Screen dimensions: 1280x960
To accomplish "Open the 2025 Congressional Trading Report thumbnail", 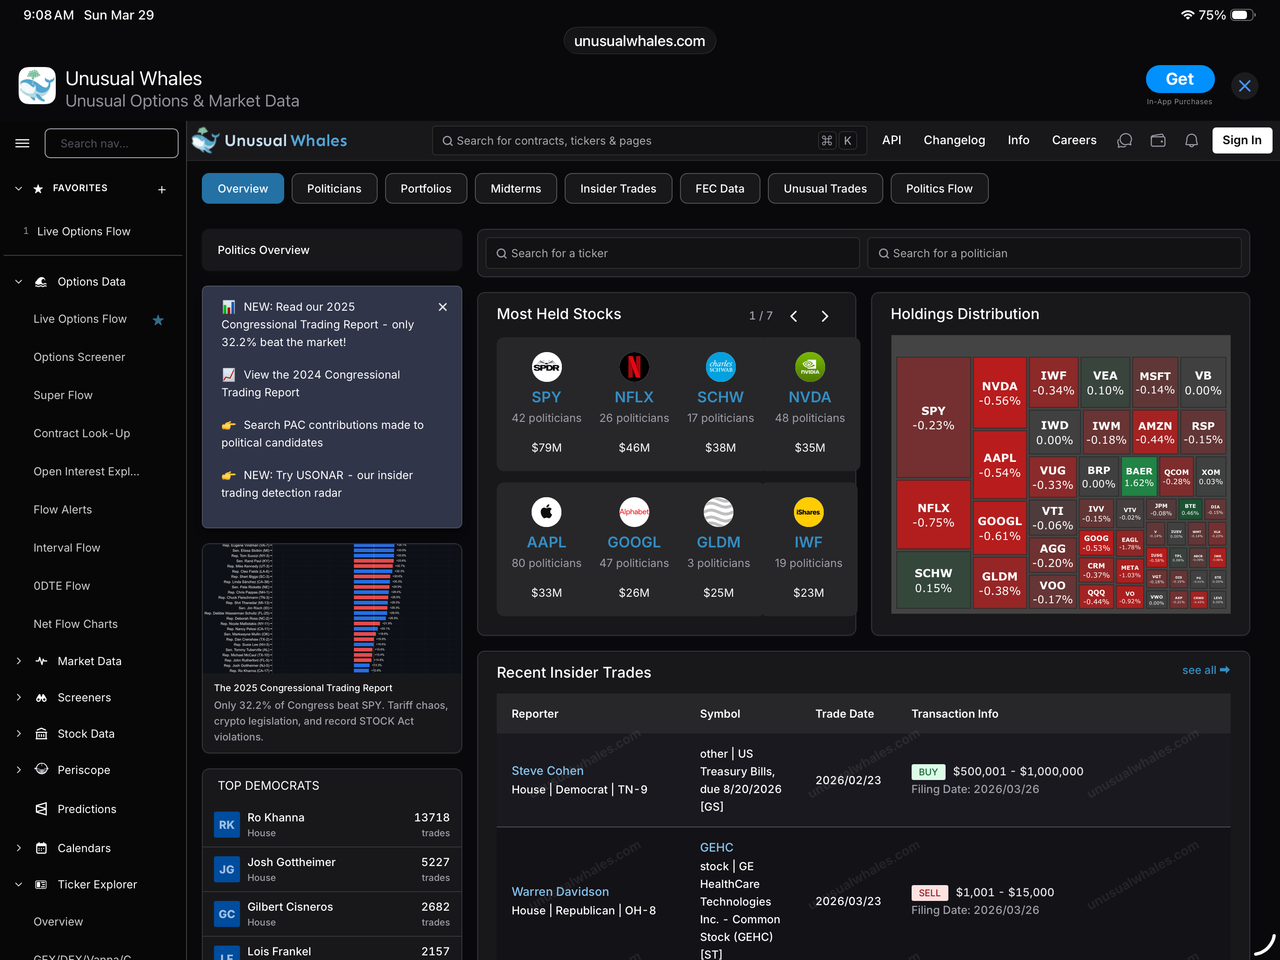I will tap(332, 609).
